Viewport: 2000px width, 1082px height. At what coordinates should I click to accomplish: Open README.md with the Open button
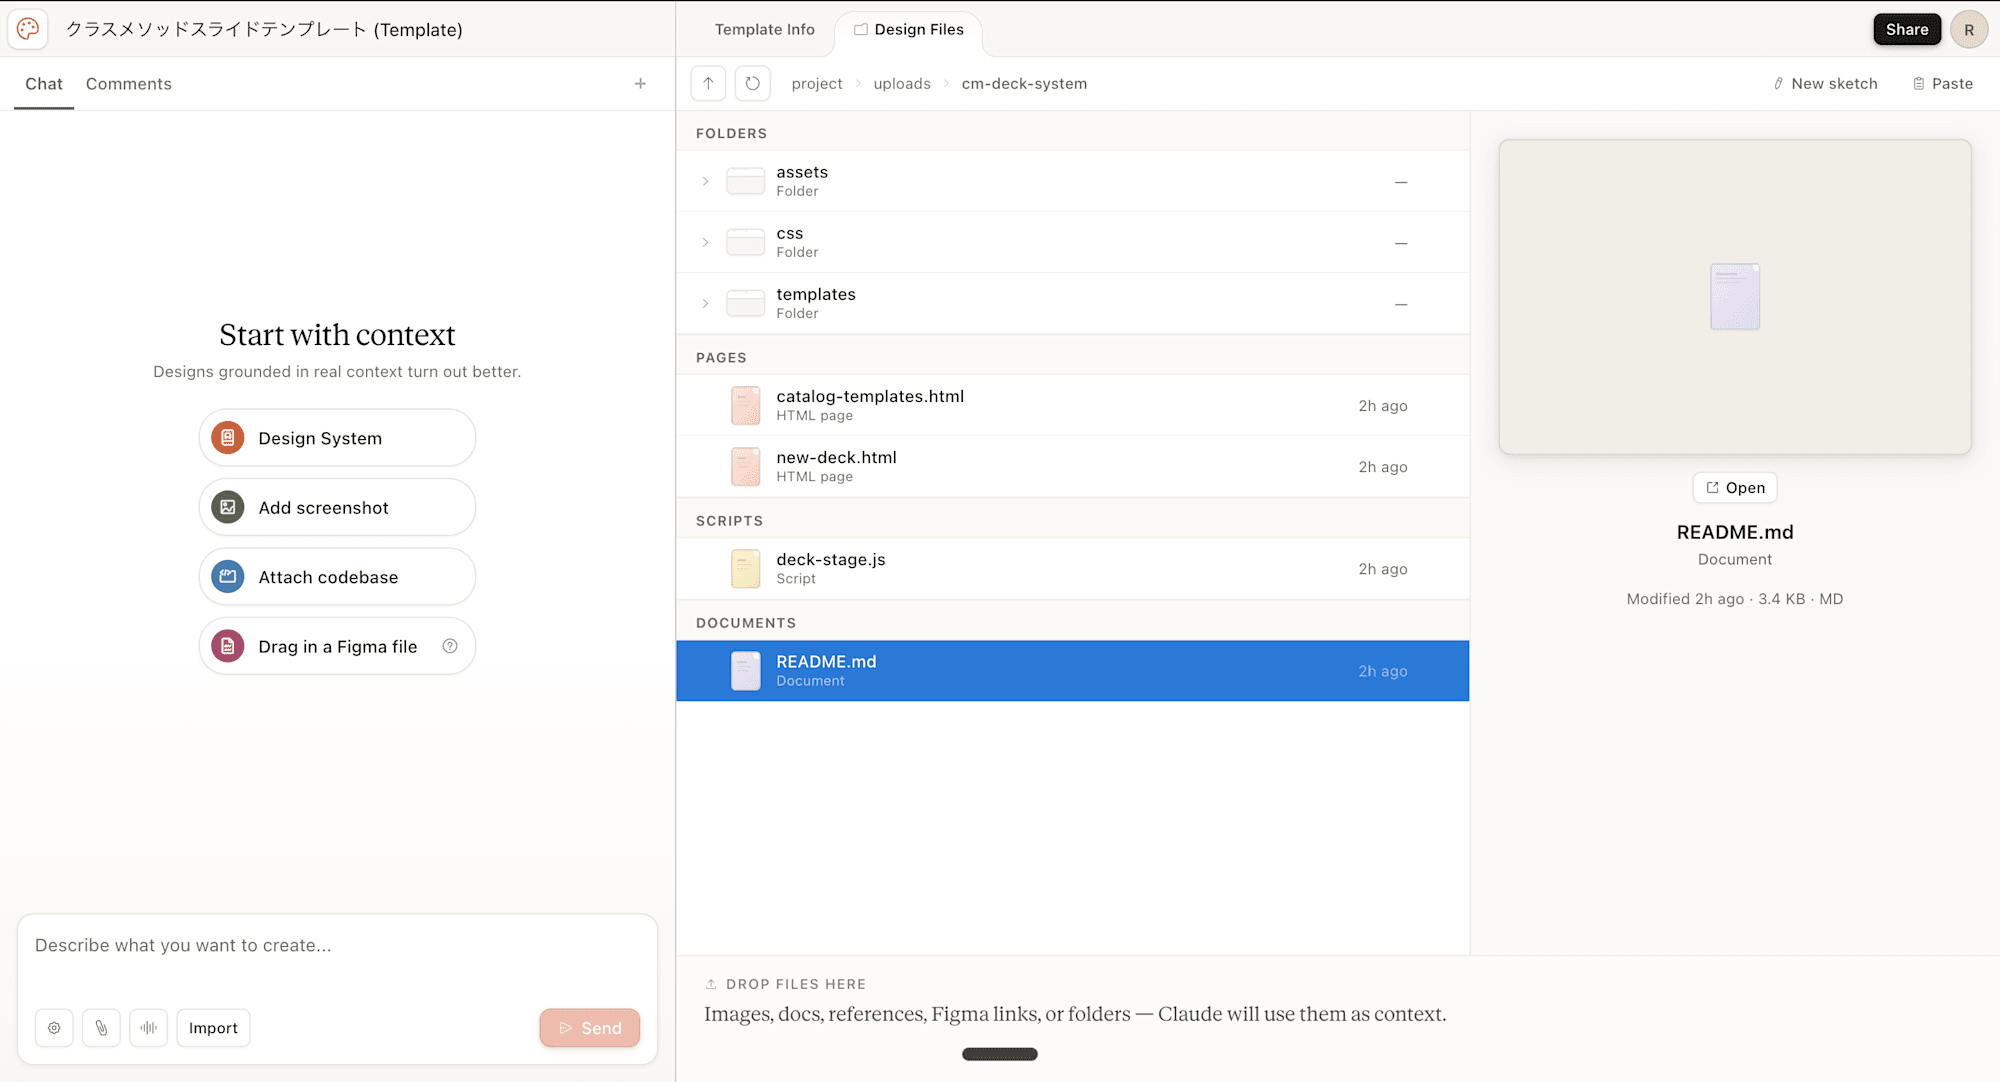point(1735,488)
